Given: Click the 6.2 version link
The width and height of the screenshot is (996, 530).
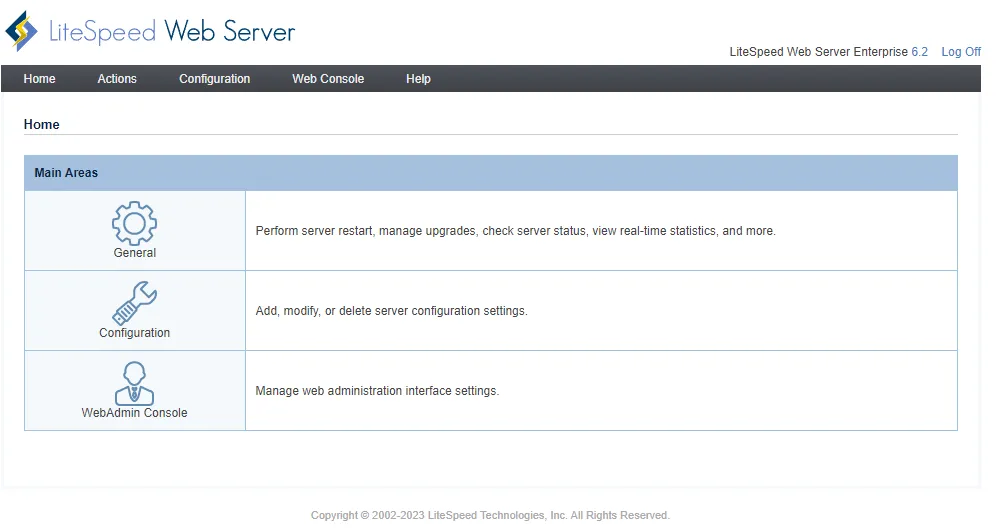Looking at the screenshot, I should coord(919,52).
